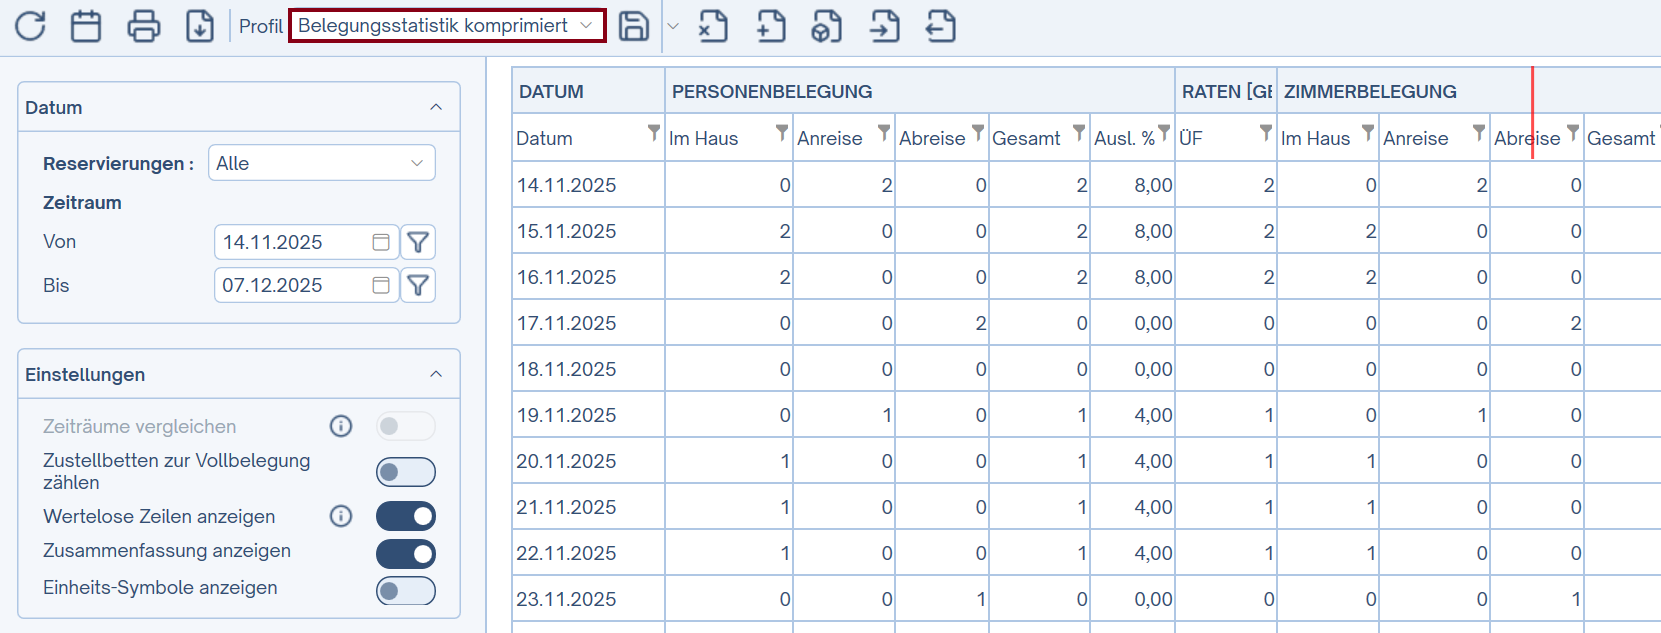Disable Wertelose Zeilen anzeigen switch
Image resolution: width=1661 pixels, height=633 pixels.
(406, 516)
